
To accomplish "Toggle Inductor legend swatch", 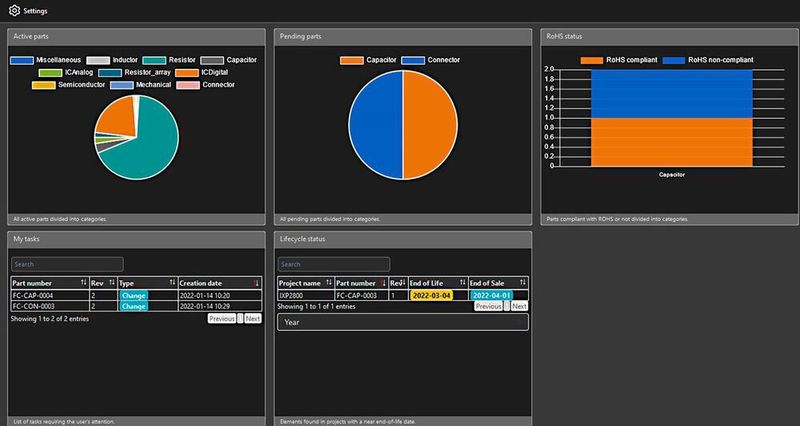I will pyautogui.click(x=98, y=60).
